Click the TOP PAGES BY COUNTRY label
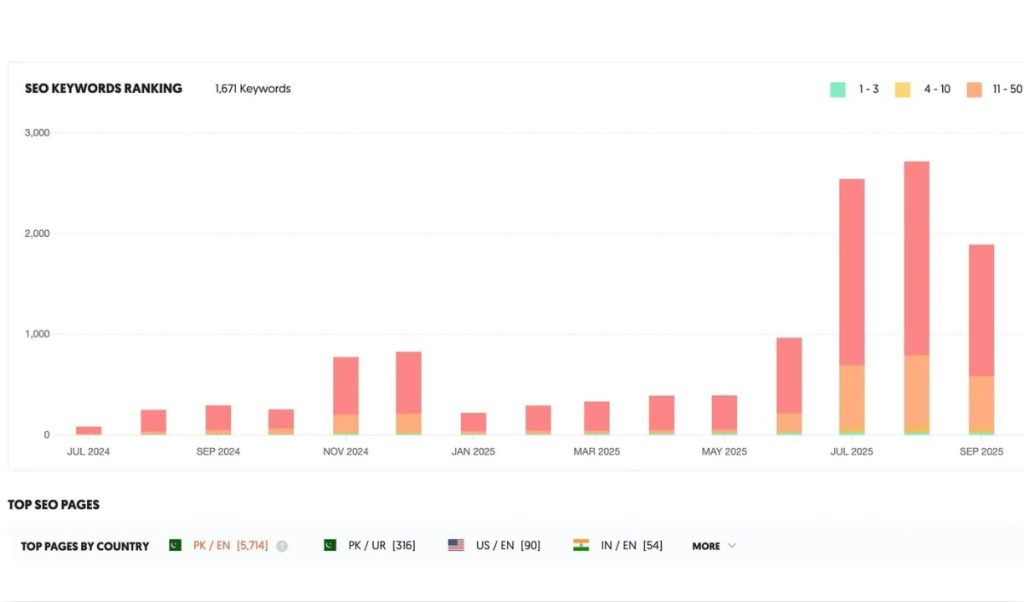Viewport: 1024px width, 602px height. (85, 546)
